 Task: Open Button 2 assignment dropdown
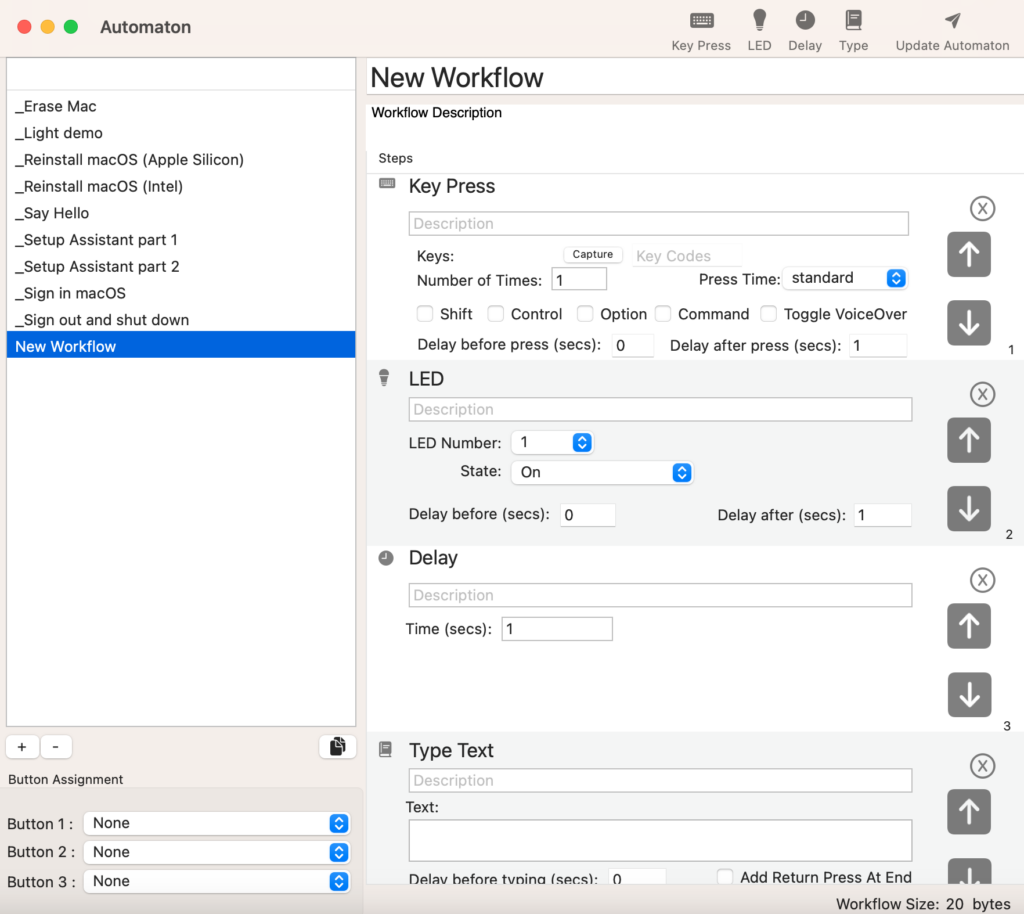click(217, 852)
